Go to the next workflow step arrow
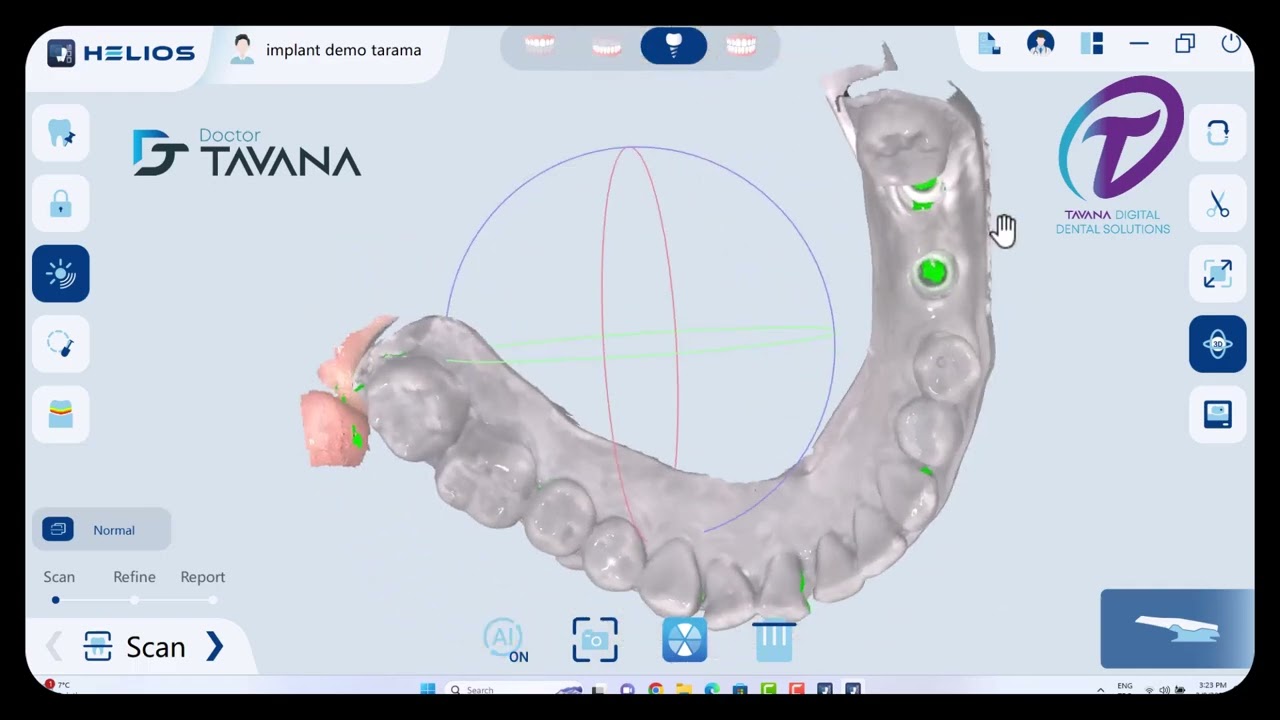This screenshot has height=720, width=1280. (215, 647)
